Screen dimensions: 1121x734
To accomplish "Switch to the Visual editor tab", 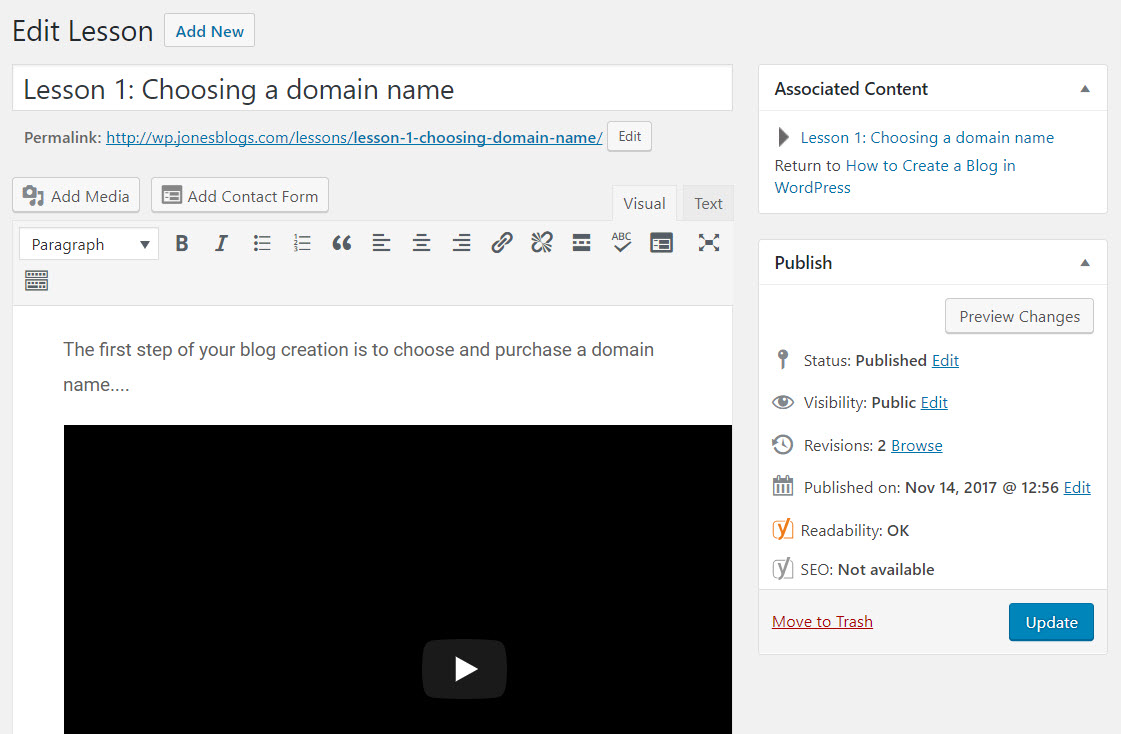I will click(644, 204).
